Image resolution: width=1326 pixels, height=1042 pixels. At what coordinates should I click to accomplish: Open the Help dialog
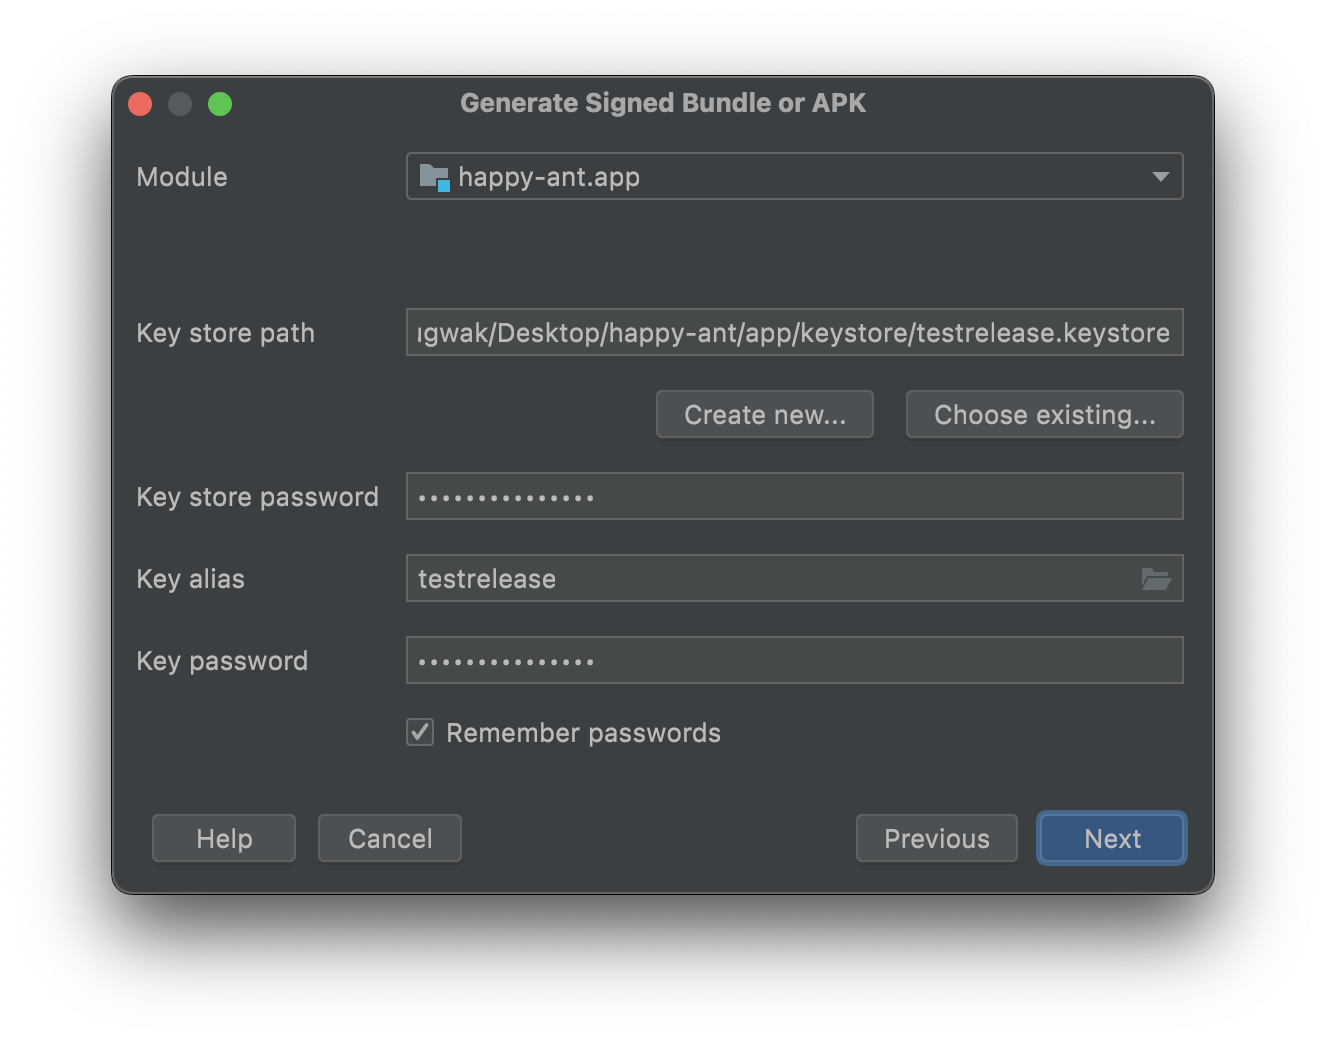pos(223,838)
